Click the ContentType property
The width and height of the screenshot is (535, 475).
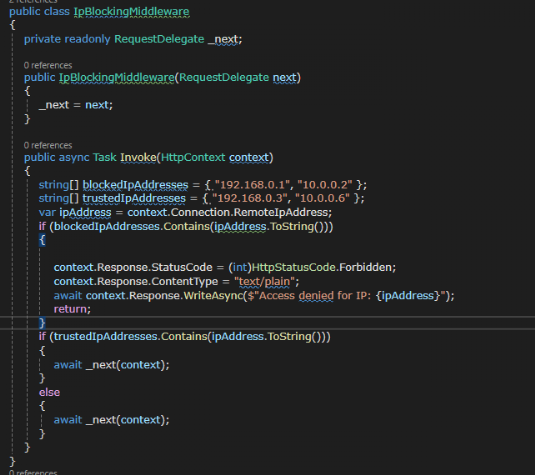pyautogui.click(x=185, y=282)
